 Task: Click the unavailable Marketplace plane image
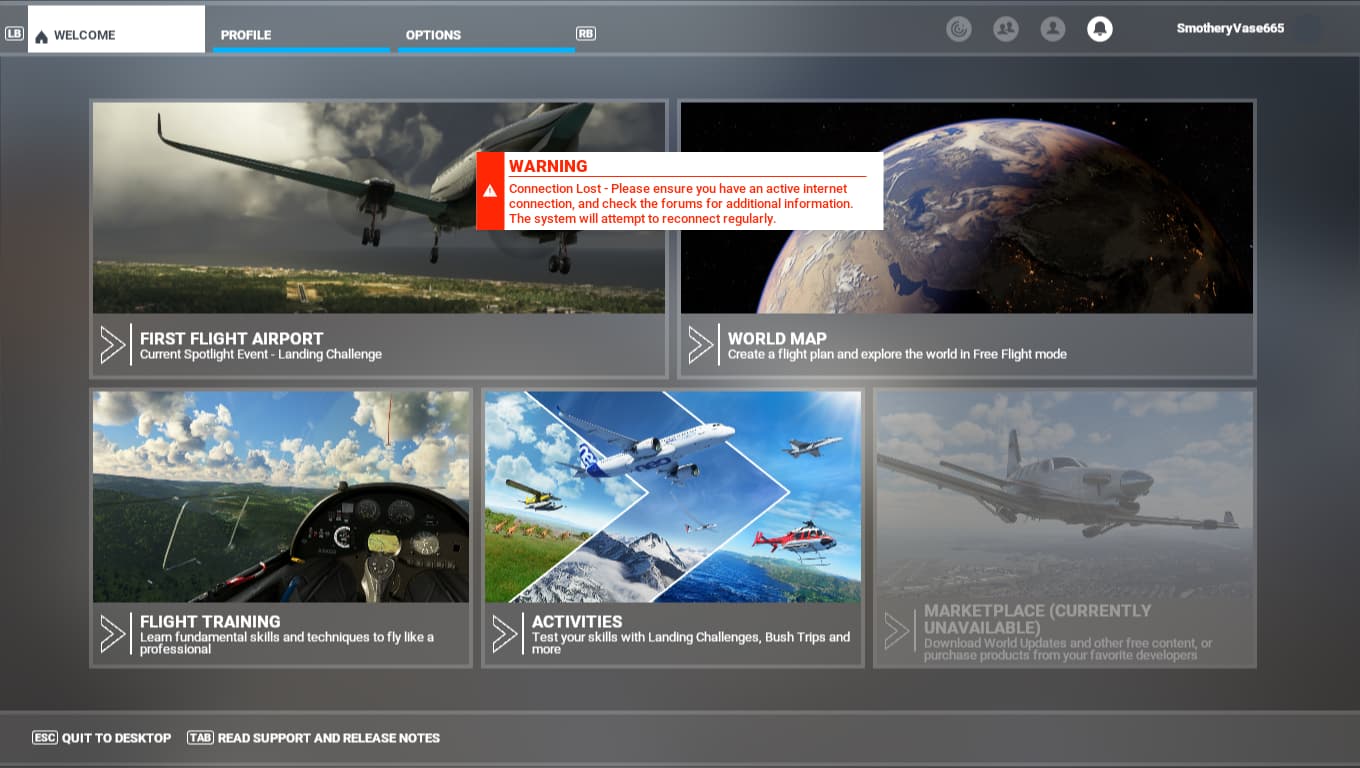click(1065, 497)
